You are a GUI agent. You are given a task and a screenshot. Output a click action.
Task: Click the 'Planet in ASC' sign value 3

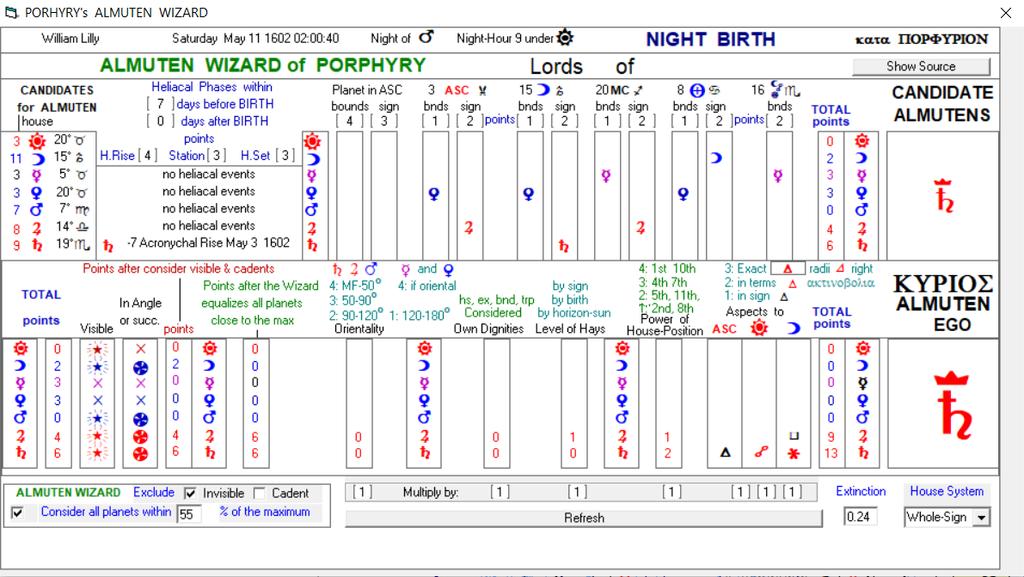(384, 121)
